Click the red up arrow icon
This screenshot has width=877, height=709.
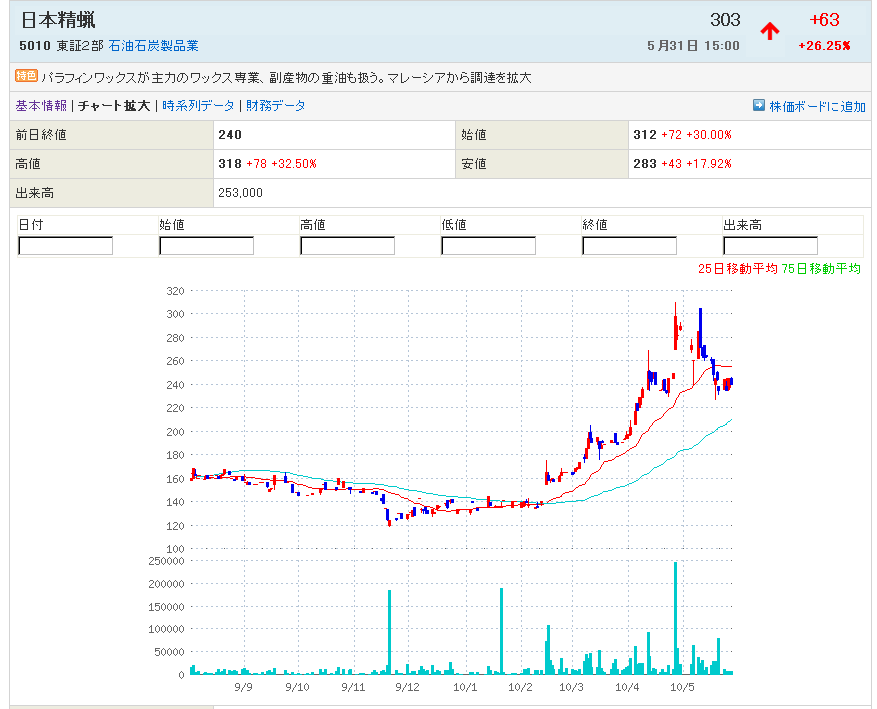(x=769, y=31)
